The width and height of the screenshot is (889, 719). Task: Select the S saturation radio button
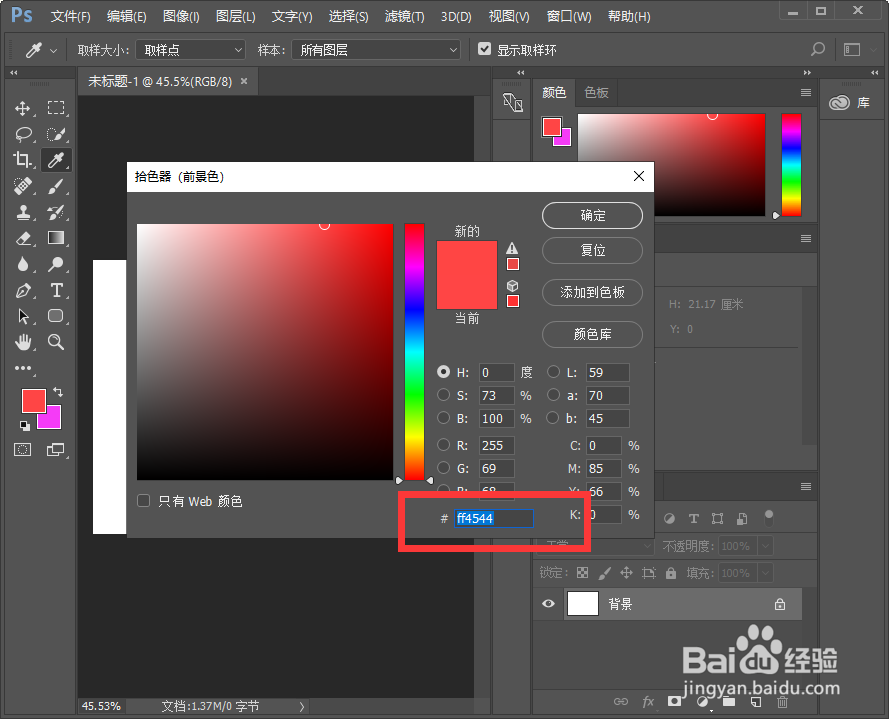coord(443,395)
